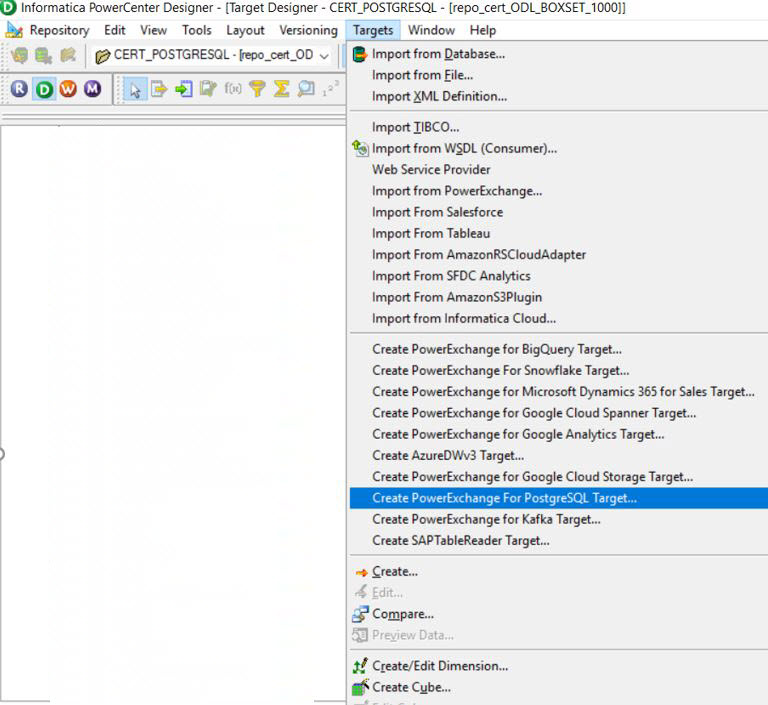Viewport: 768px width, 705px height.
Task: Select Create PowerExchange For Snowflake Target...
Action: (500, 371)
